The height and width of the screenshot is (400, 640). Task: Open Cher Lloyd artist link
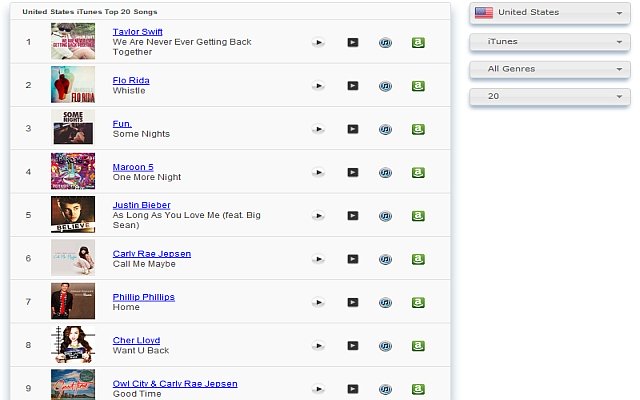click(x=136, y=340)
